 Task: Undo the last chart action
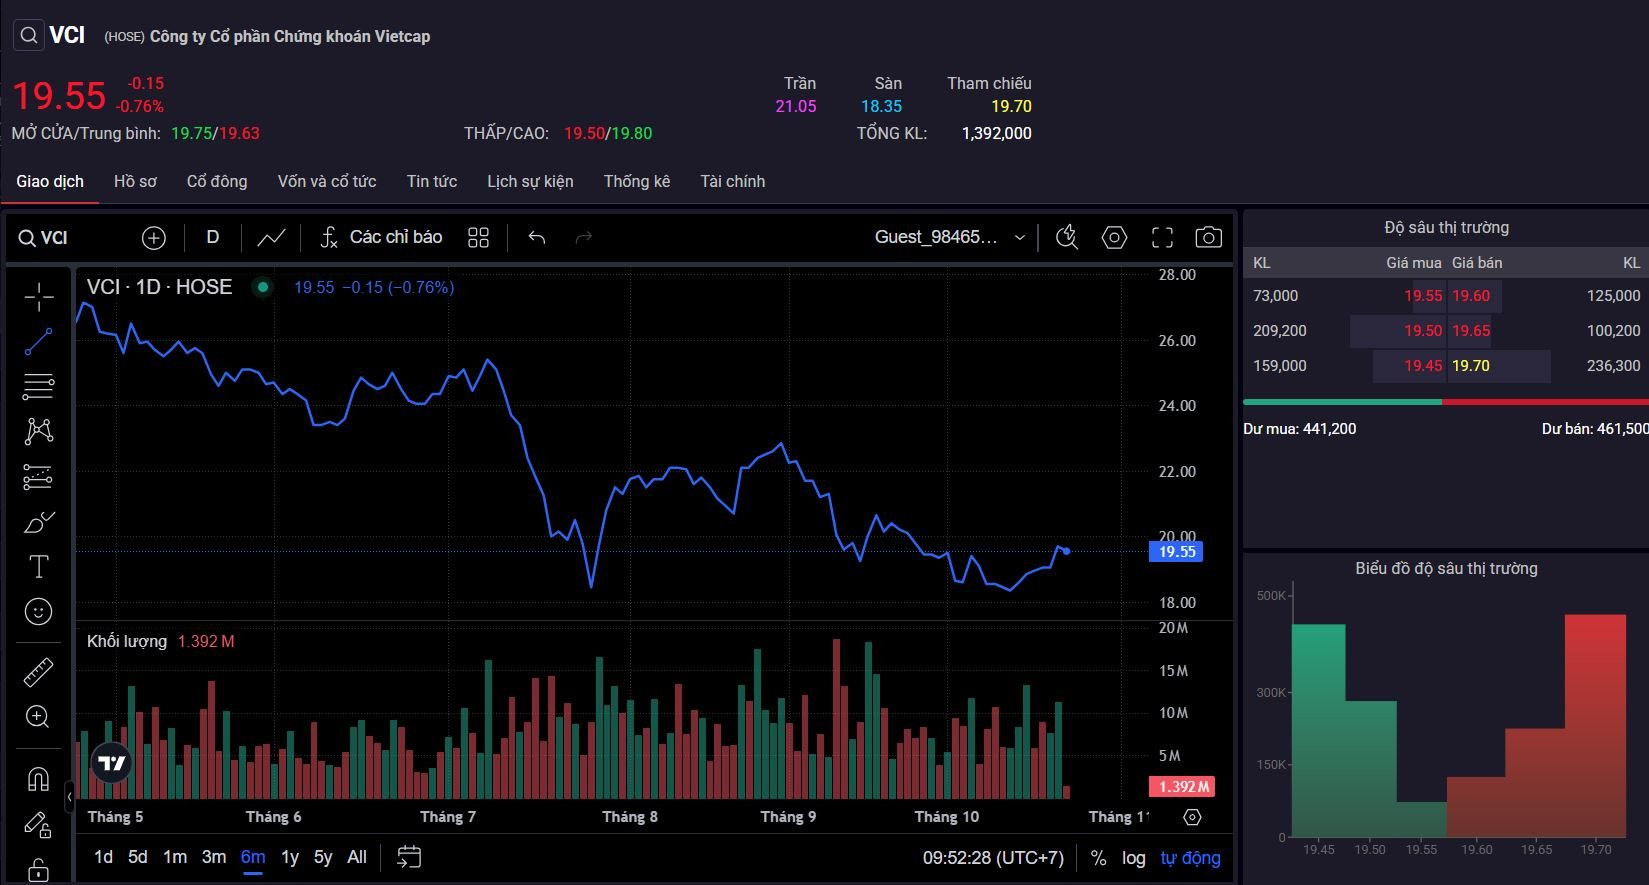point(537,238)
